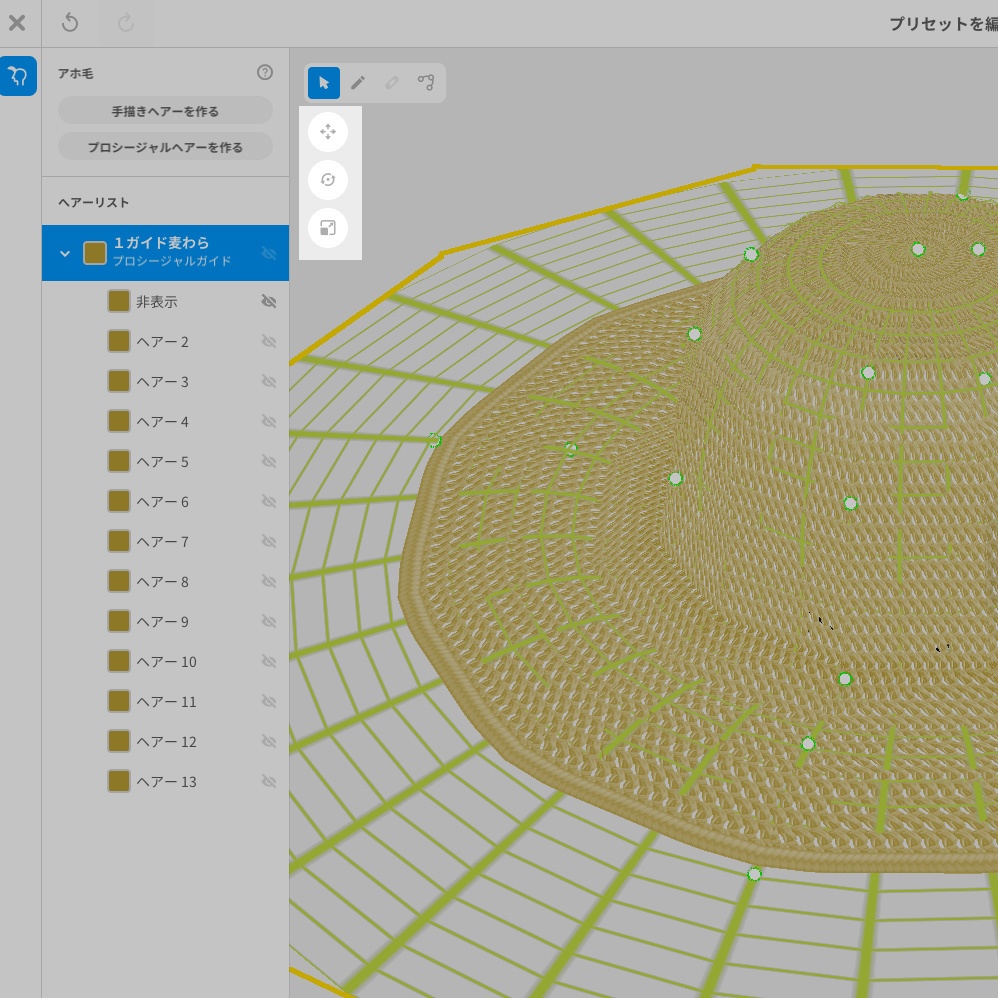This screenshot has height=998, width=998.
Task: Toggle visibility of ヘアー 11
Action: tap(269, 701)
